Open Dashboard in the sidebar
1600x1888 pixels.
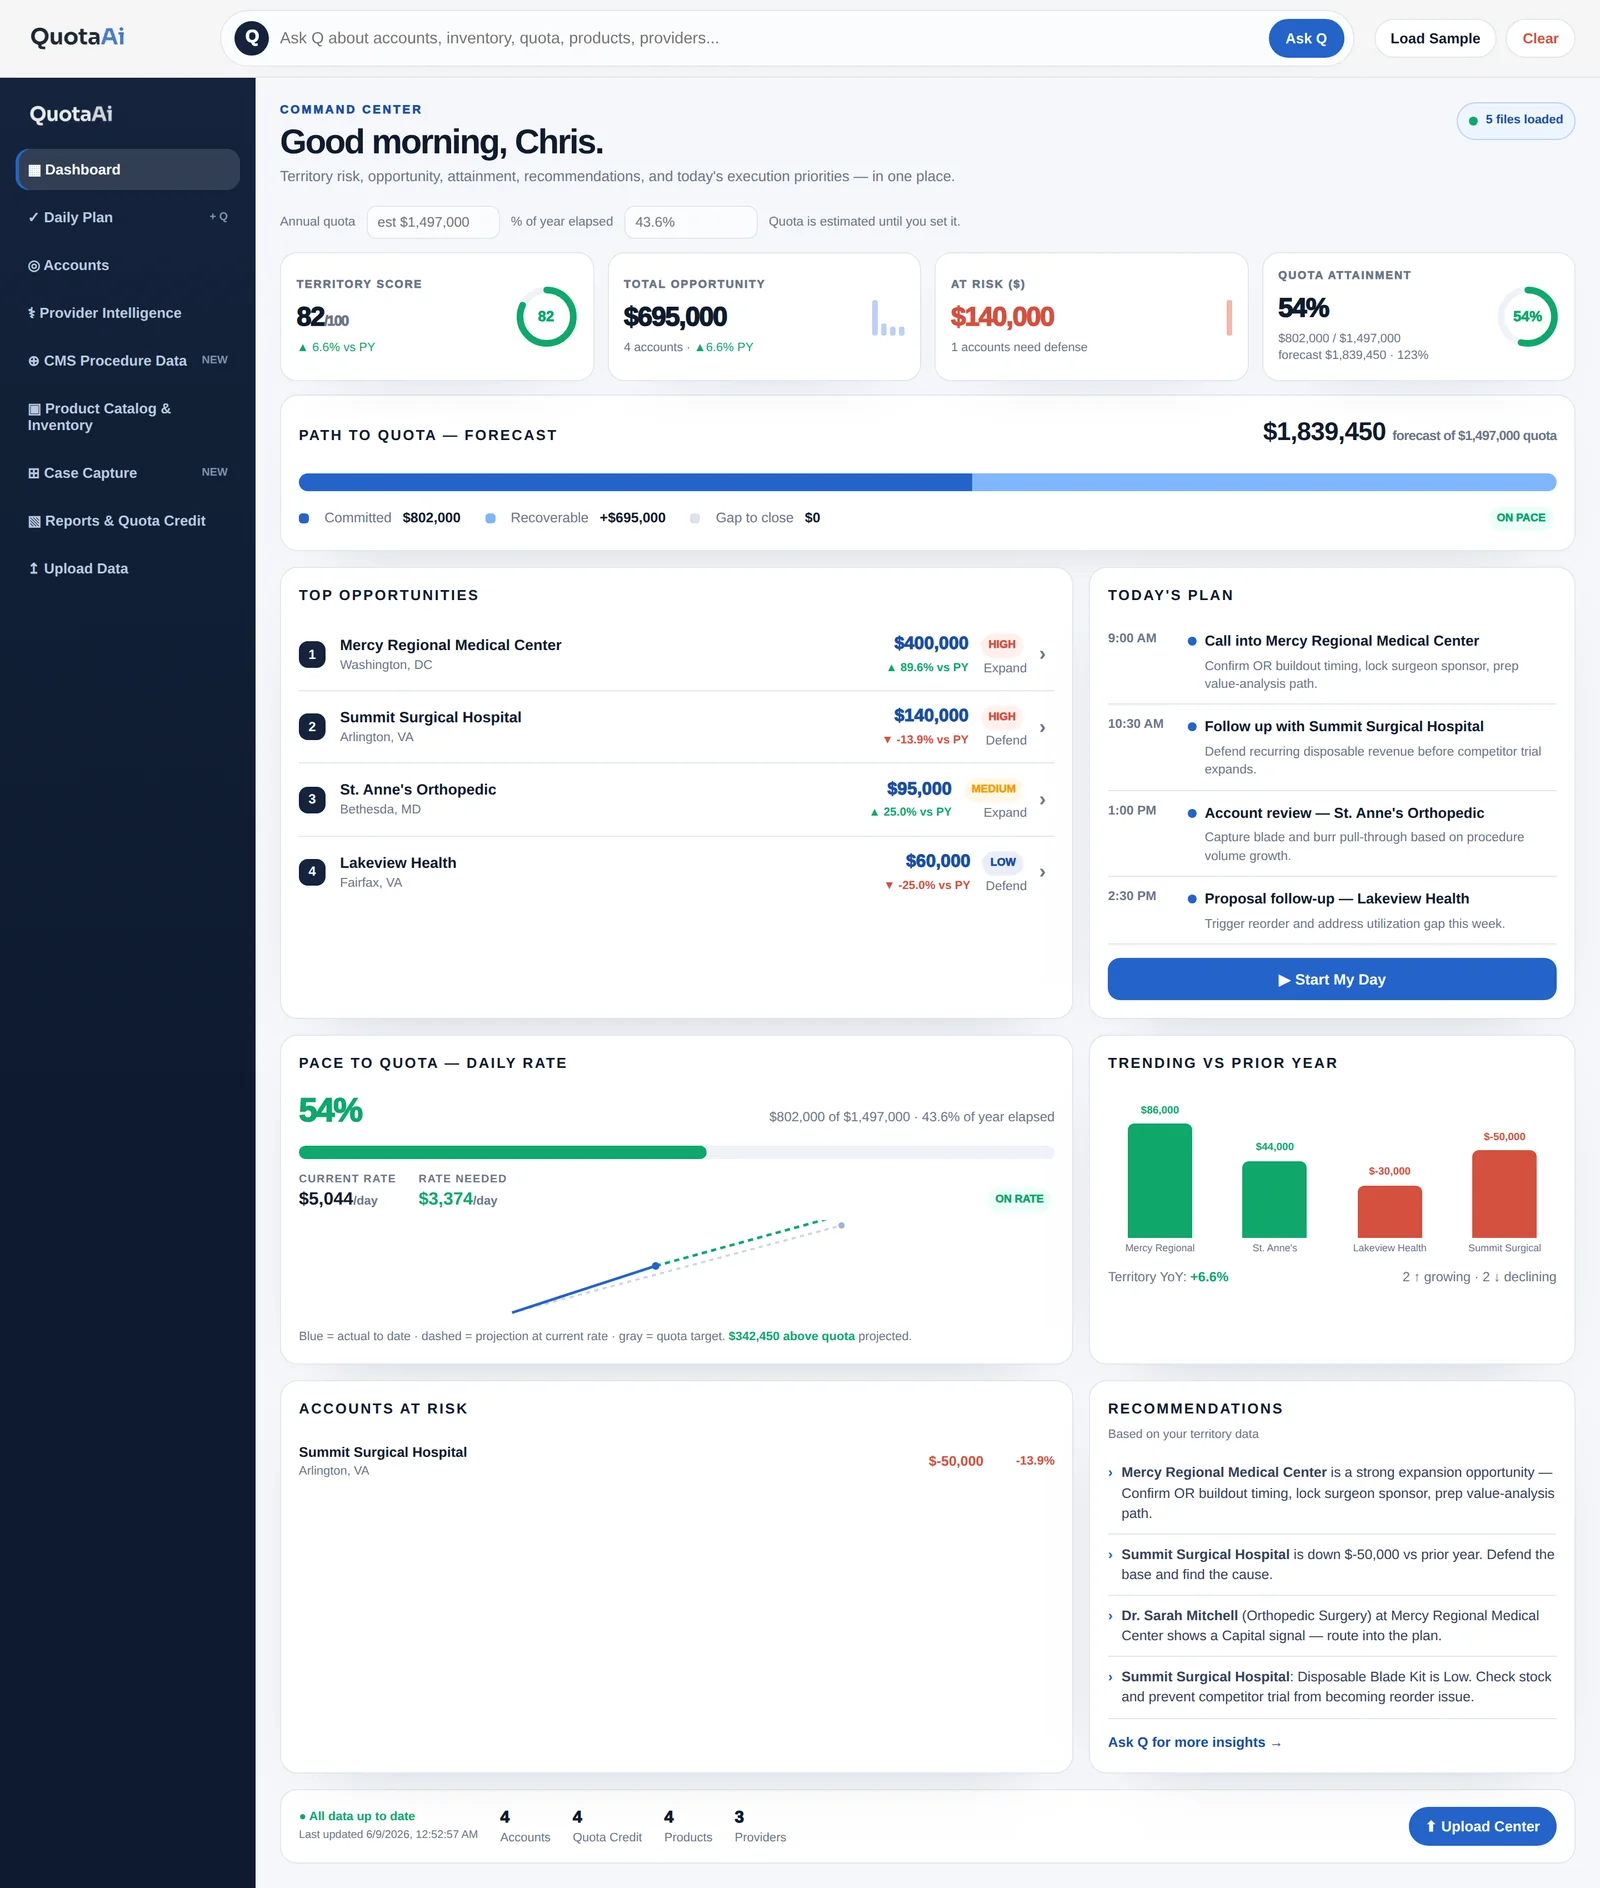click(x=128, y=170)
